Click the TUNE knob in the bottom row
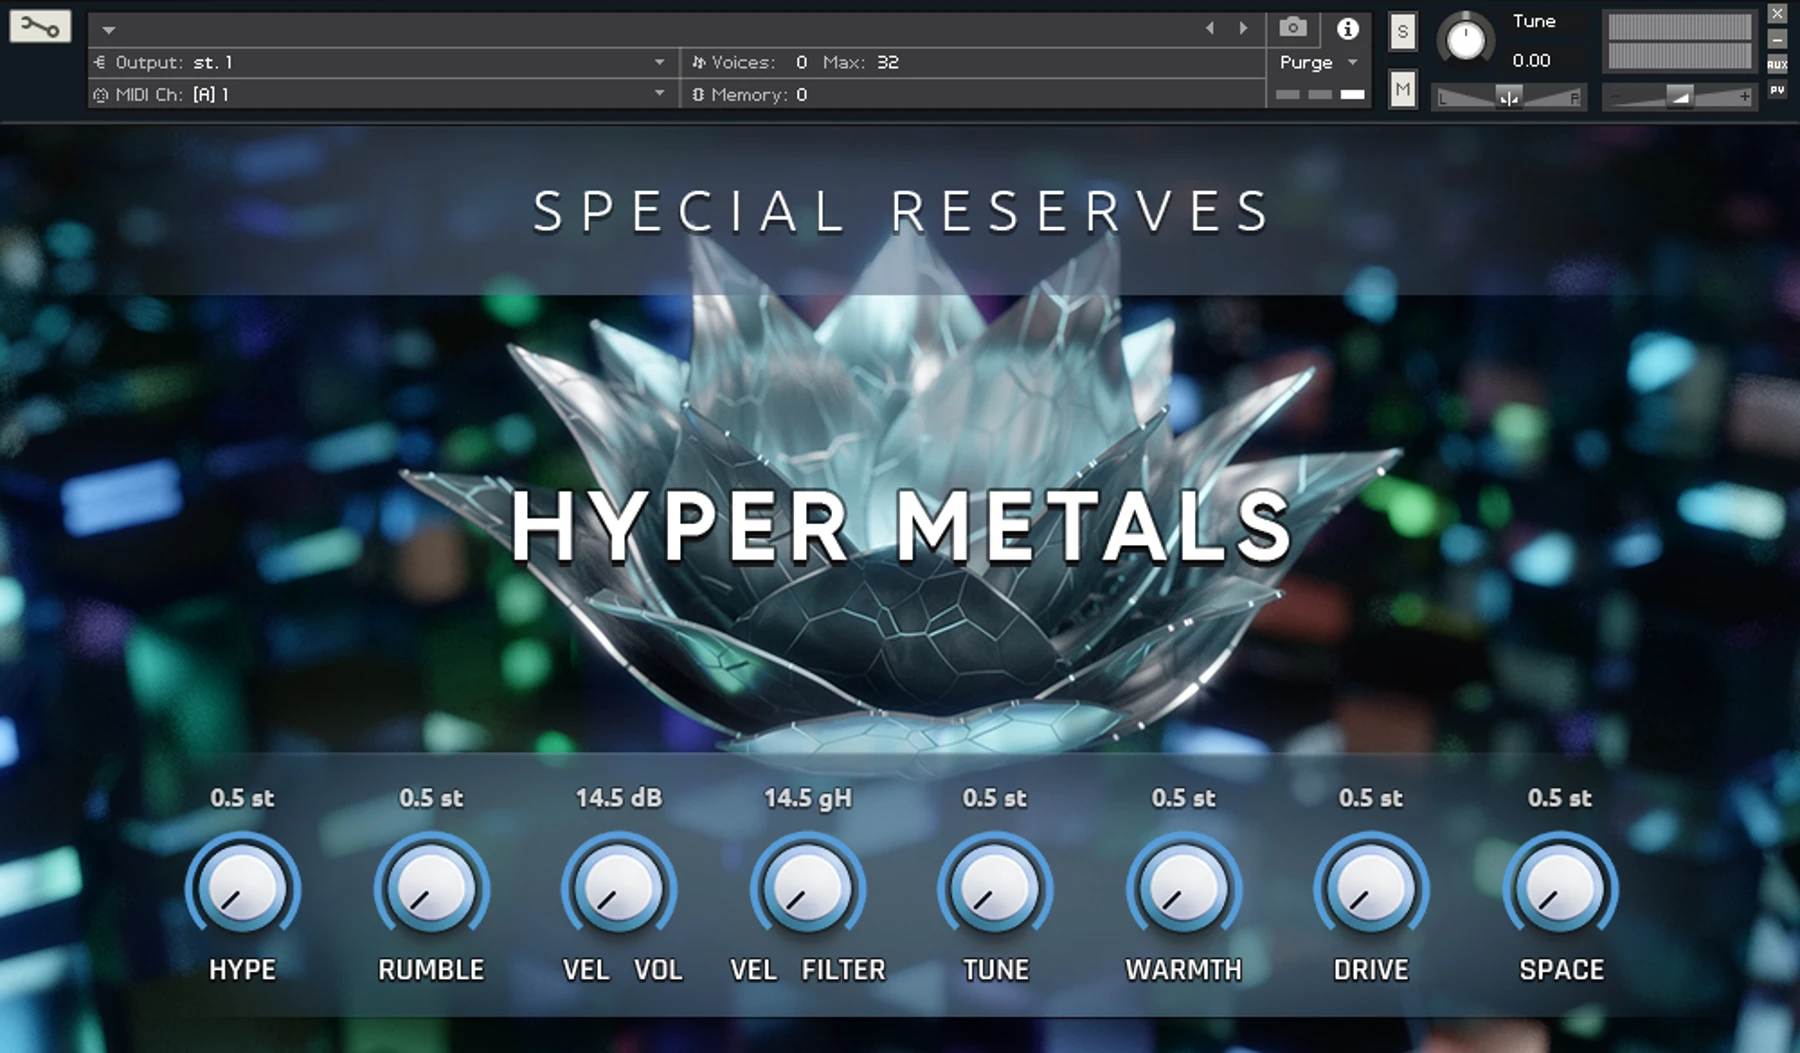Image resolution: width=1800 pixels, height=1053 pixels. click(x=995, y=887)
